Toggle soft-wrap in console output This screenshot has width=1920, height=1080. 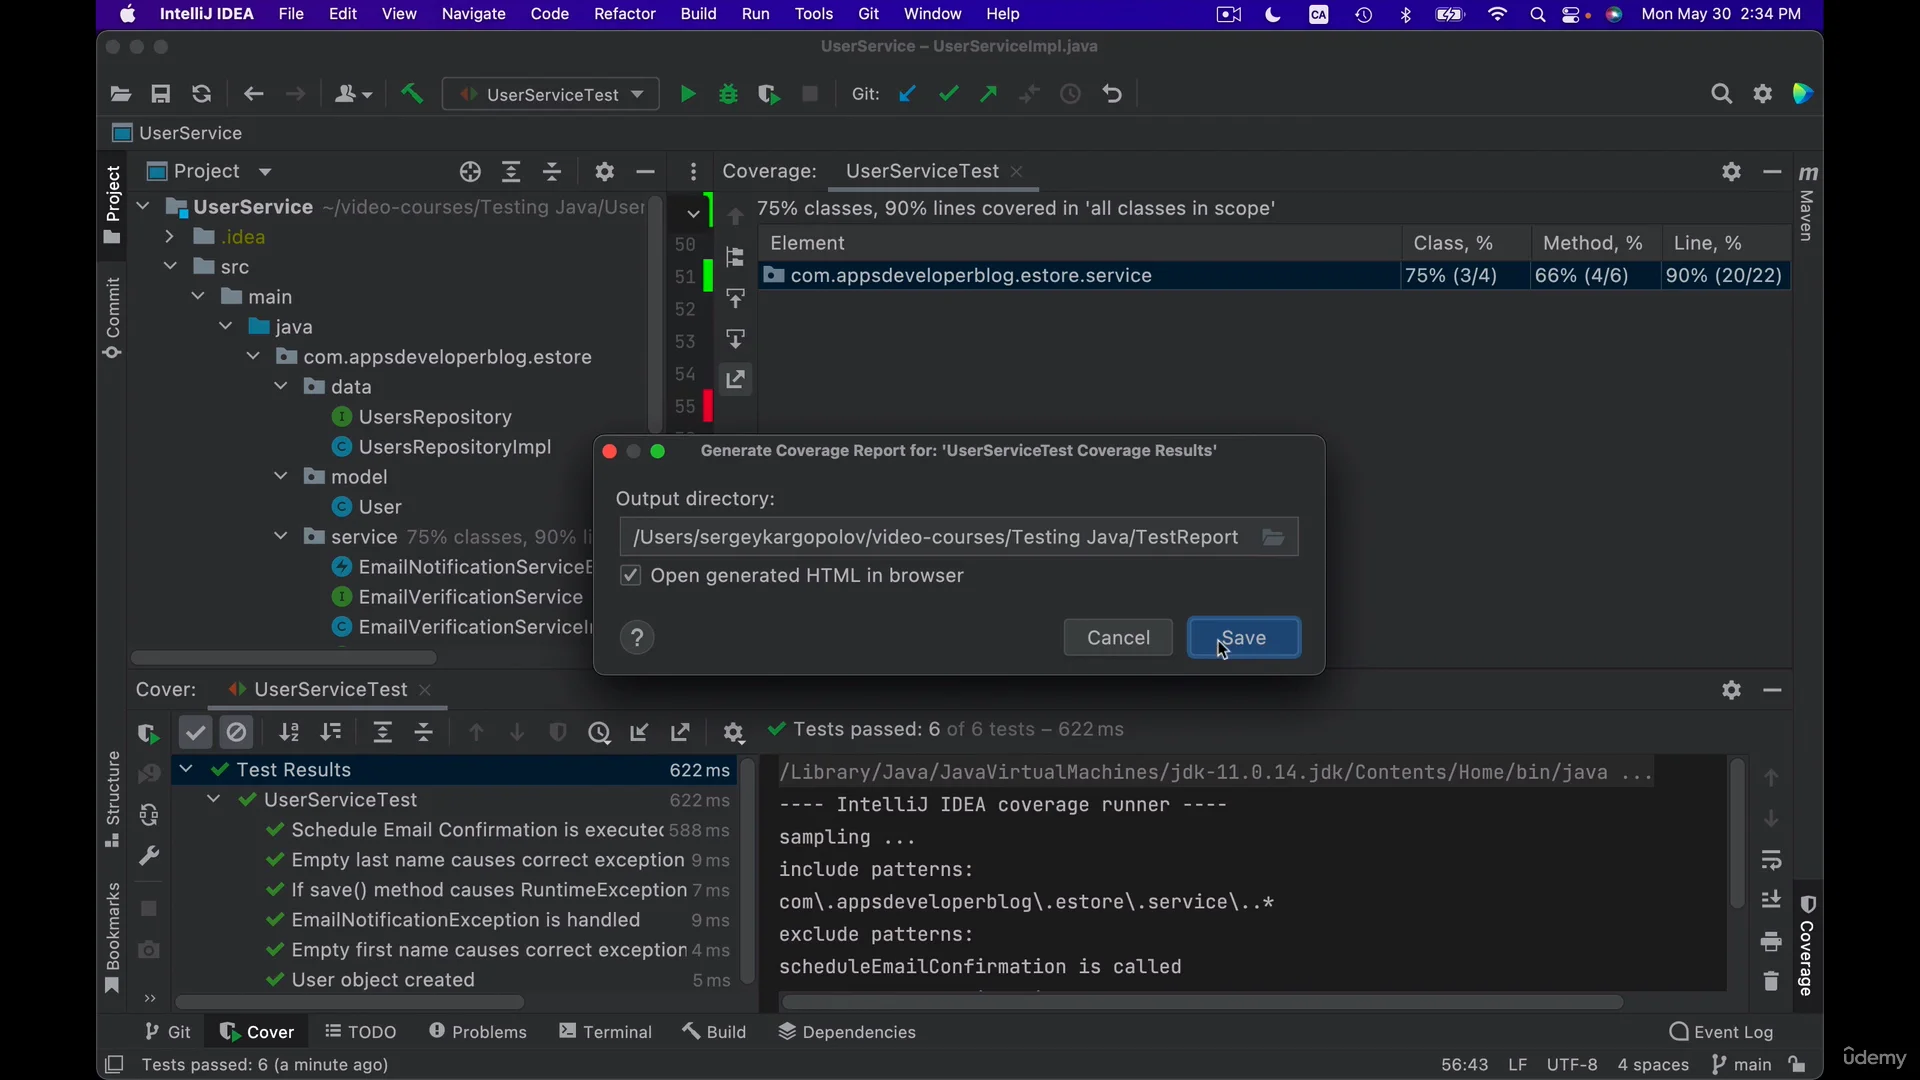pyautogui.click(x=1771, y=860)
